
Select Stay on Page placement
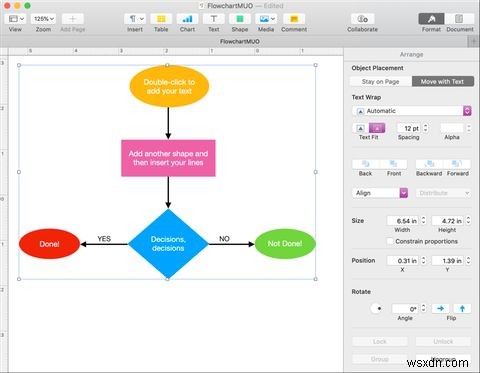pyautogui.click(x=381, y=81)
